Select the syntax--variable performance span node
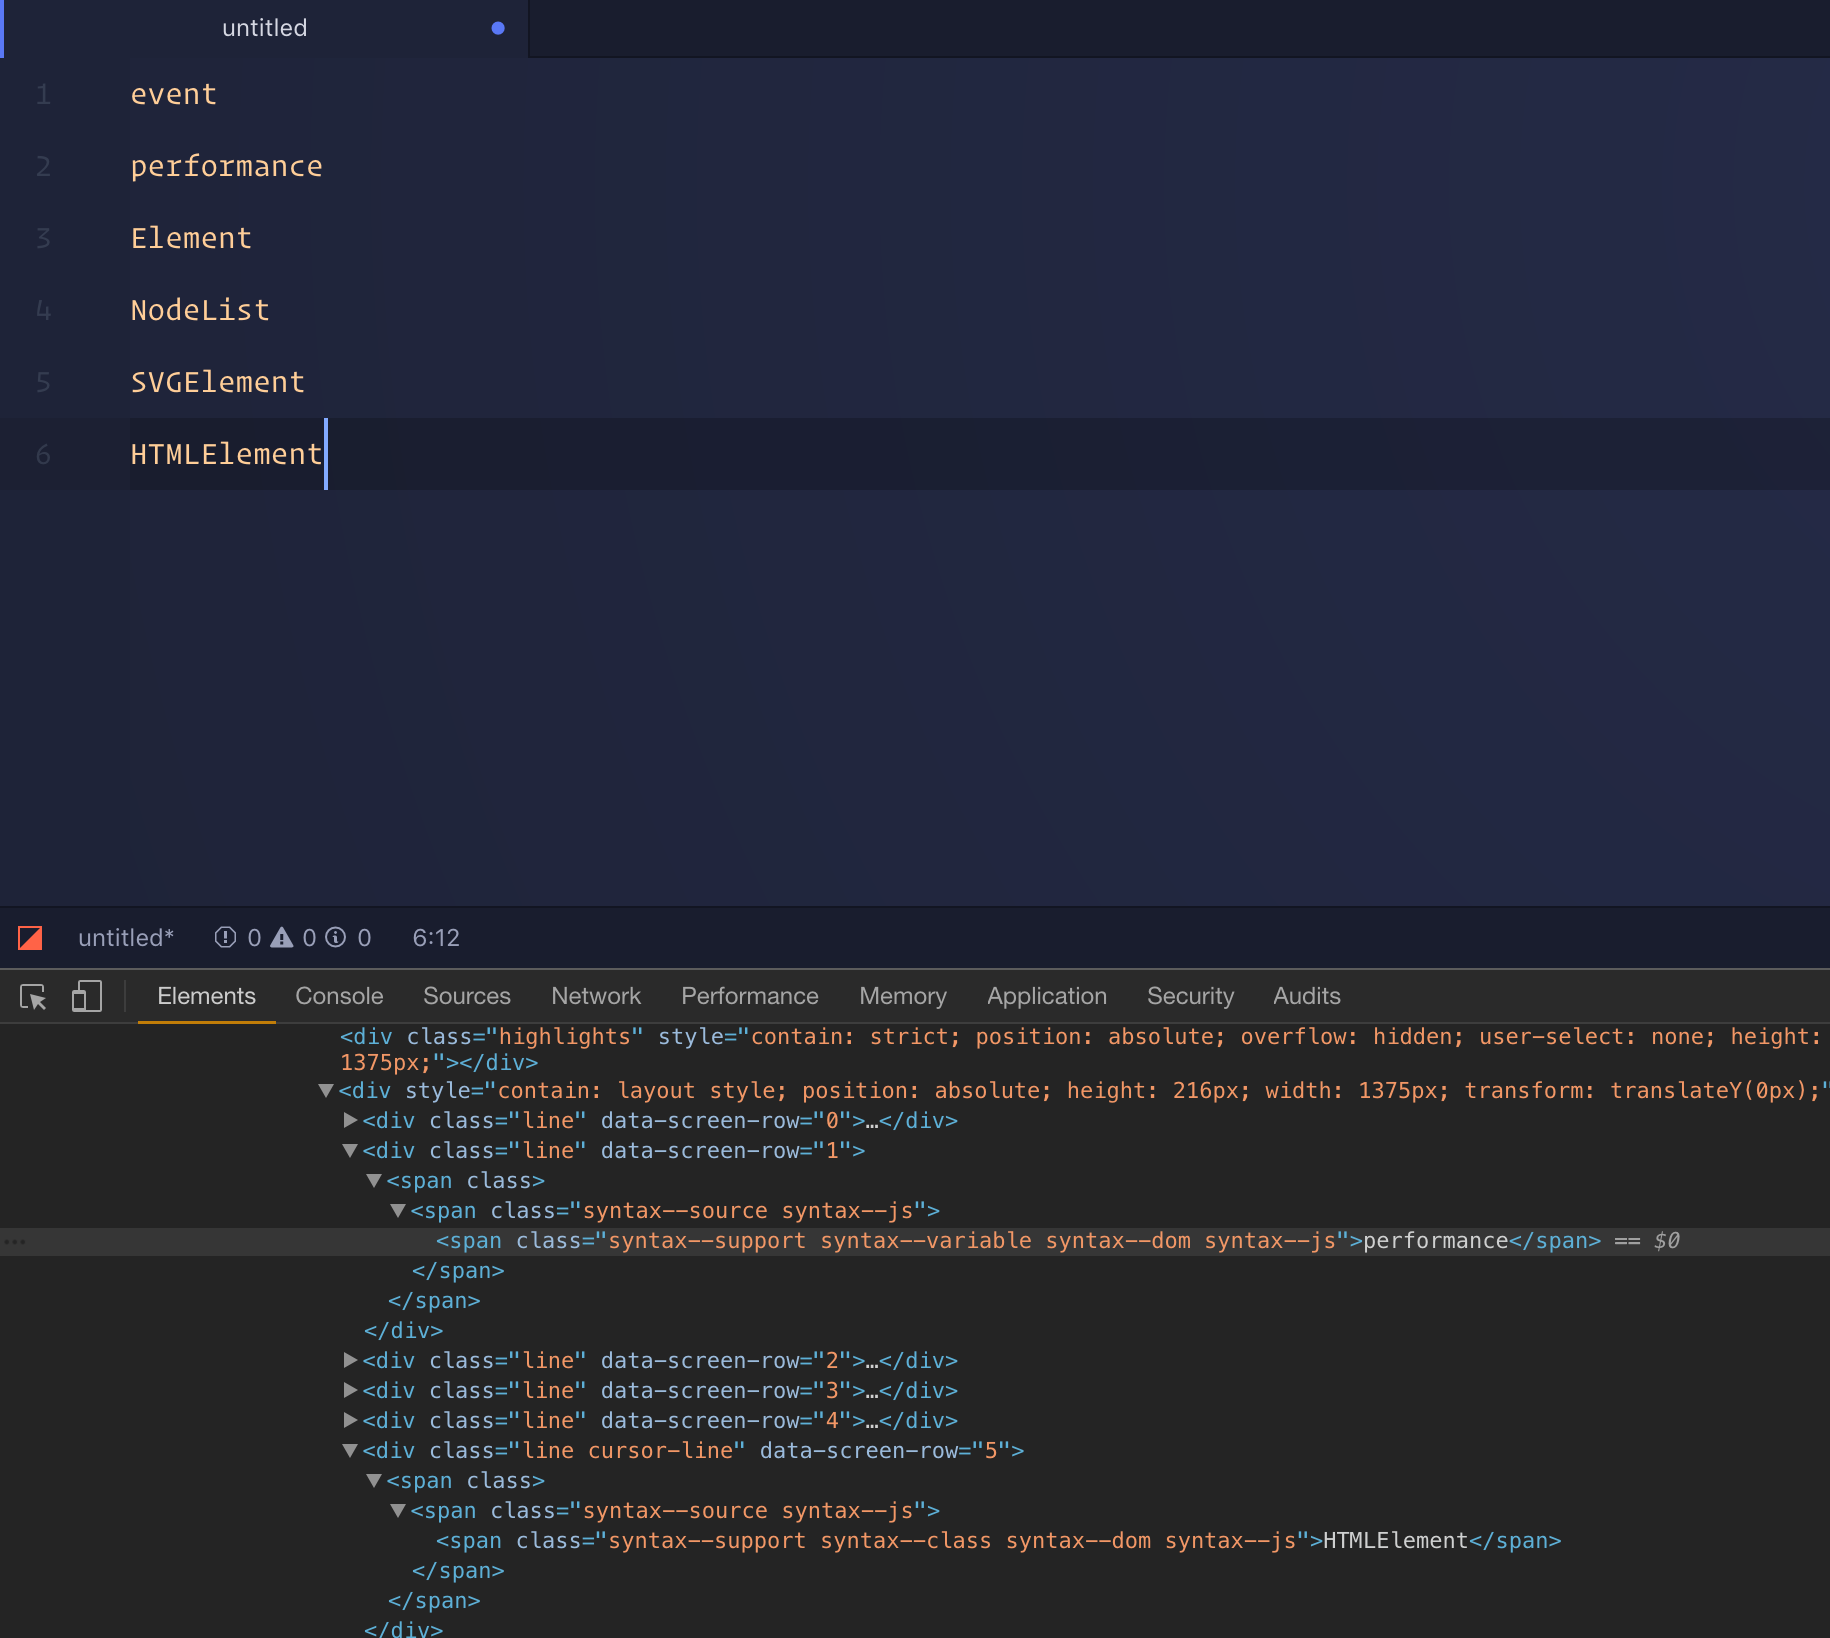The height and width of the screenshot is (1638, 1830). [x=1018, y=1241]
